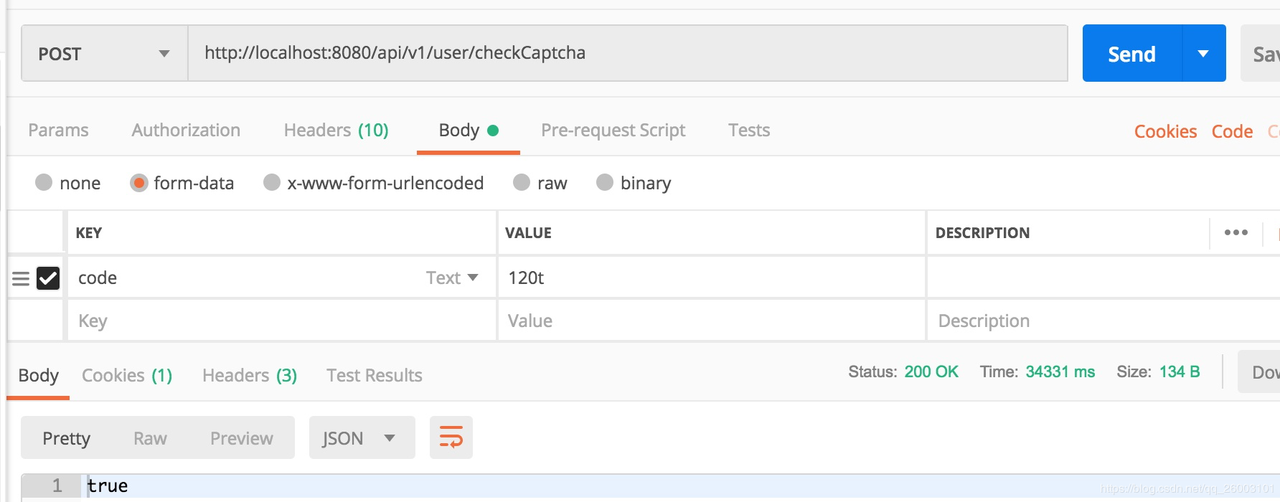The image size is (1280, 502).
Task: Open response Cookies (1) tab
Action: [x=127, y=375]
